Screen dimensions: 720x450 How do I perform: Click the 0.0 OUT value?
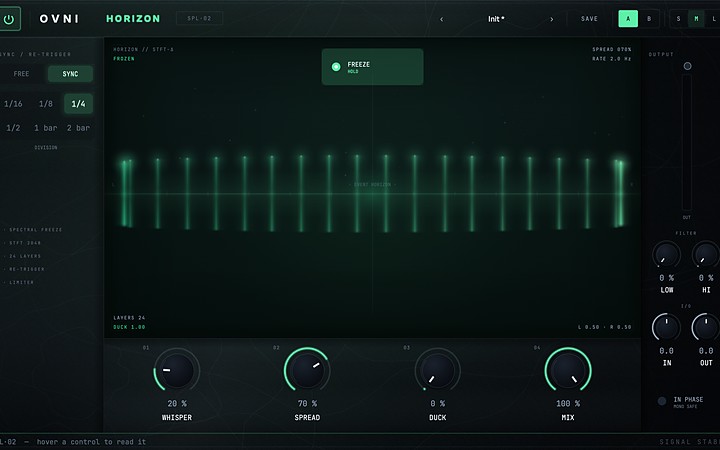click(706, 351)
